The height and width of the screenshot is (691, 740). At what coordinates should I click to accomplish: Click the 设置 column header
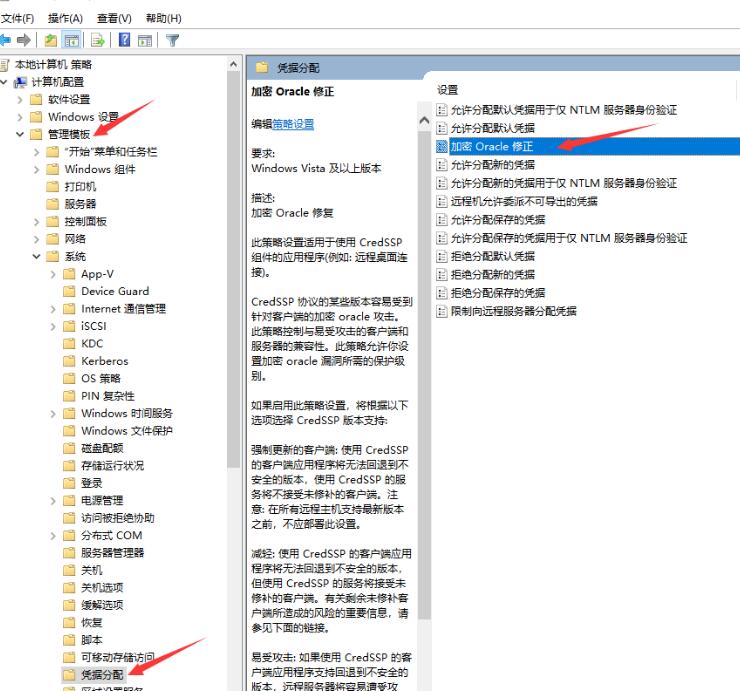[447, 90]
